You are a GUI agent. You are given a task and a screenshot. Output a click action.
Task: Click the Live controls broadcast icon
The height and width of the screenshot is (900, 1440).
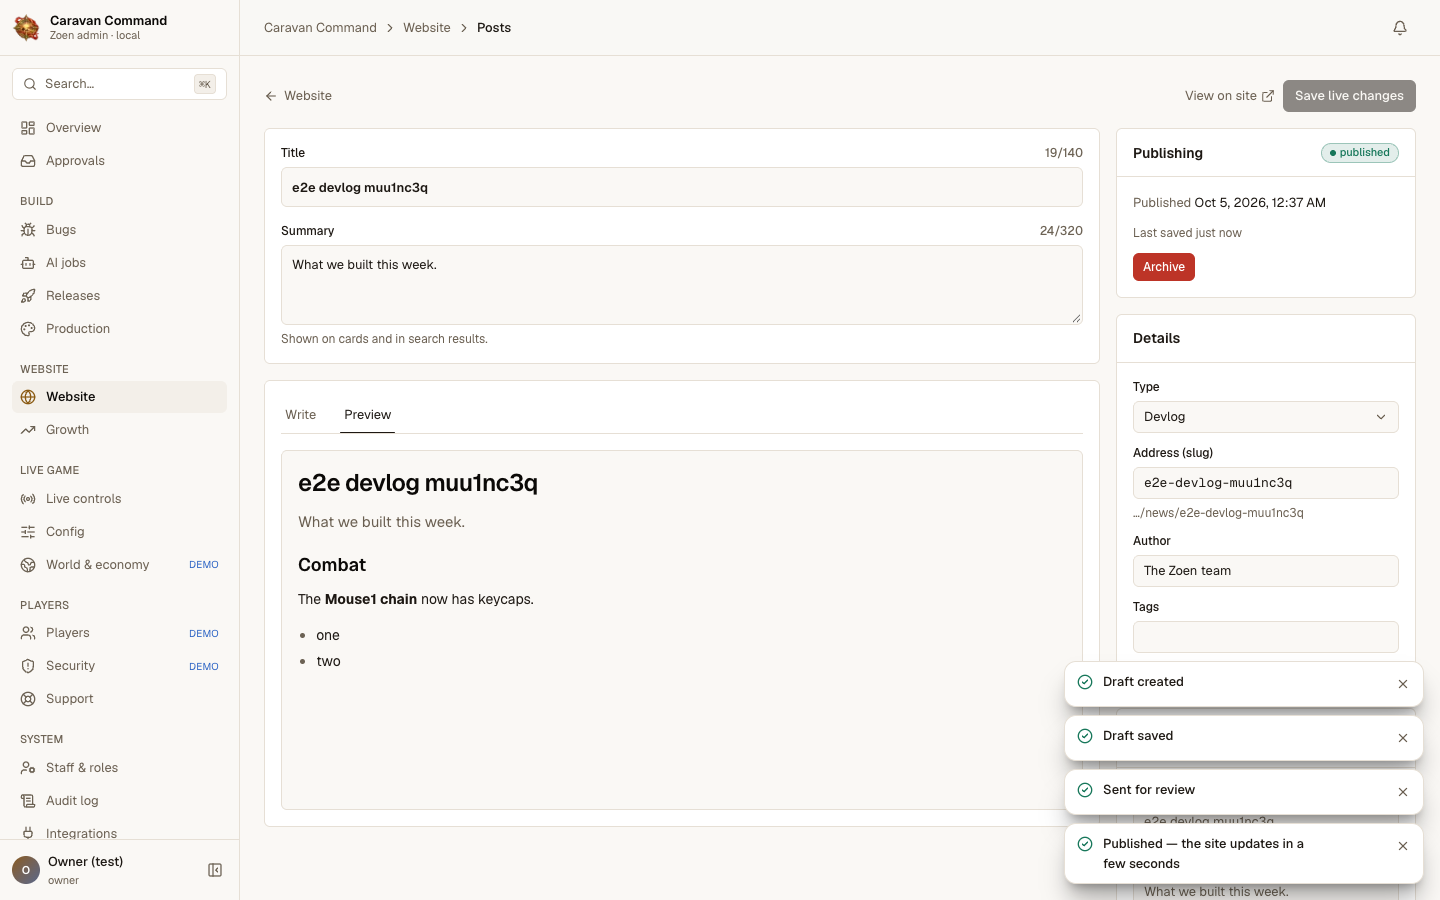click(28, 499)
